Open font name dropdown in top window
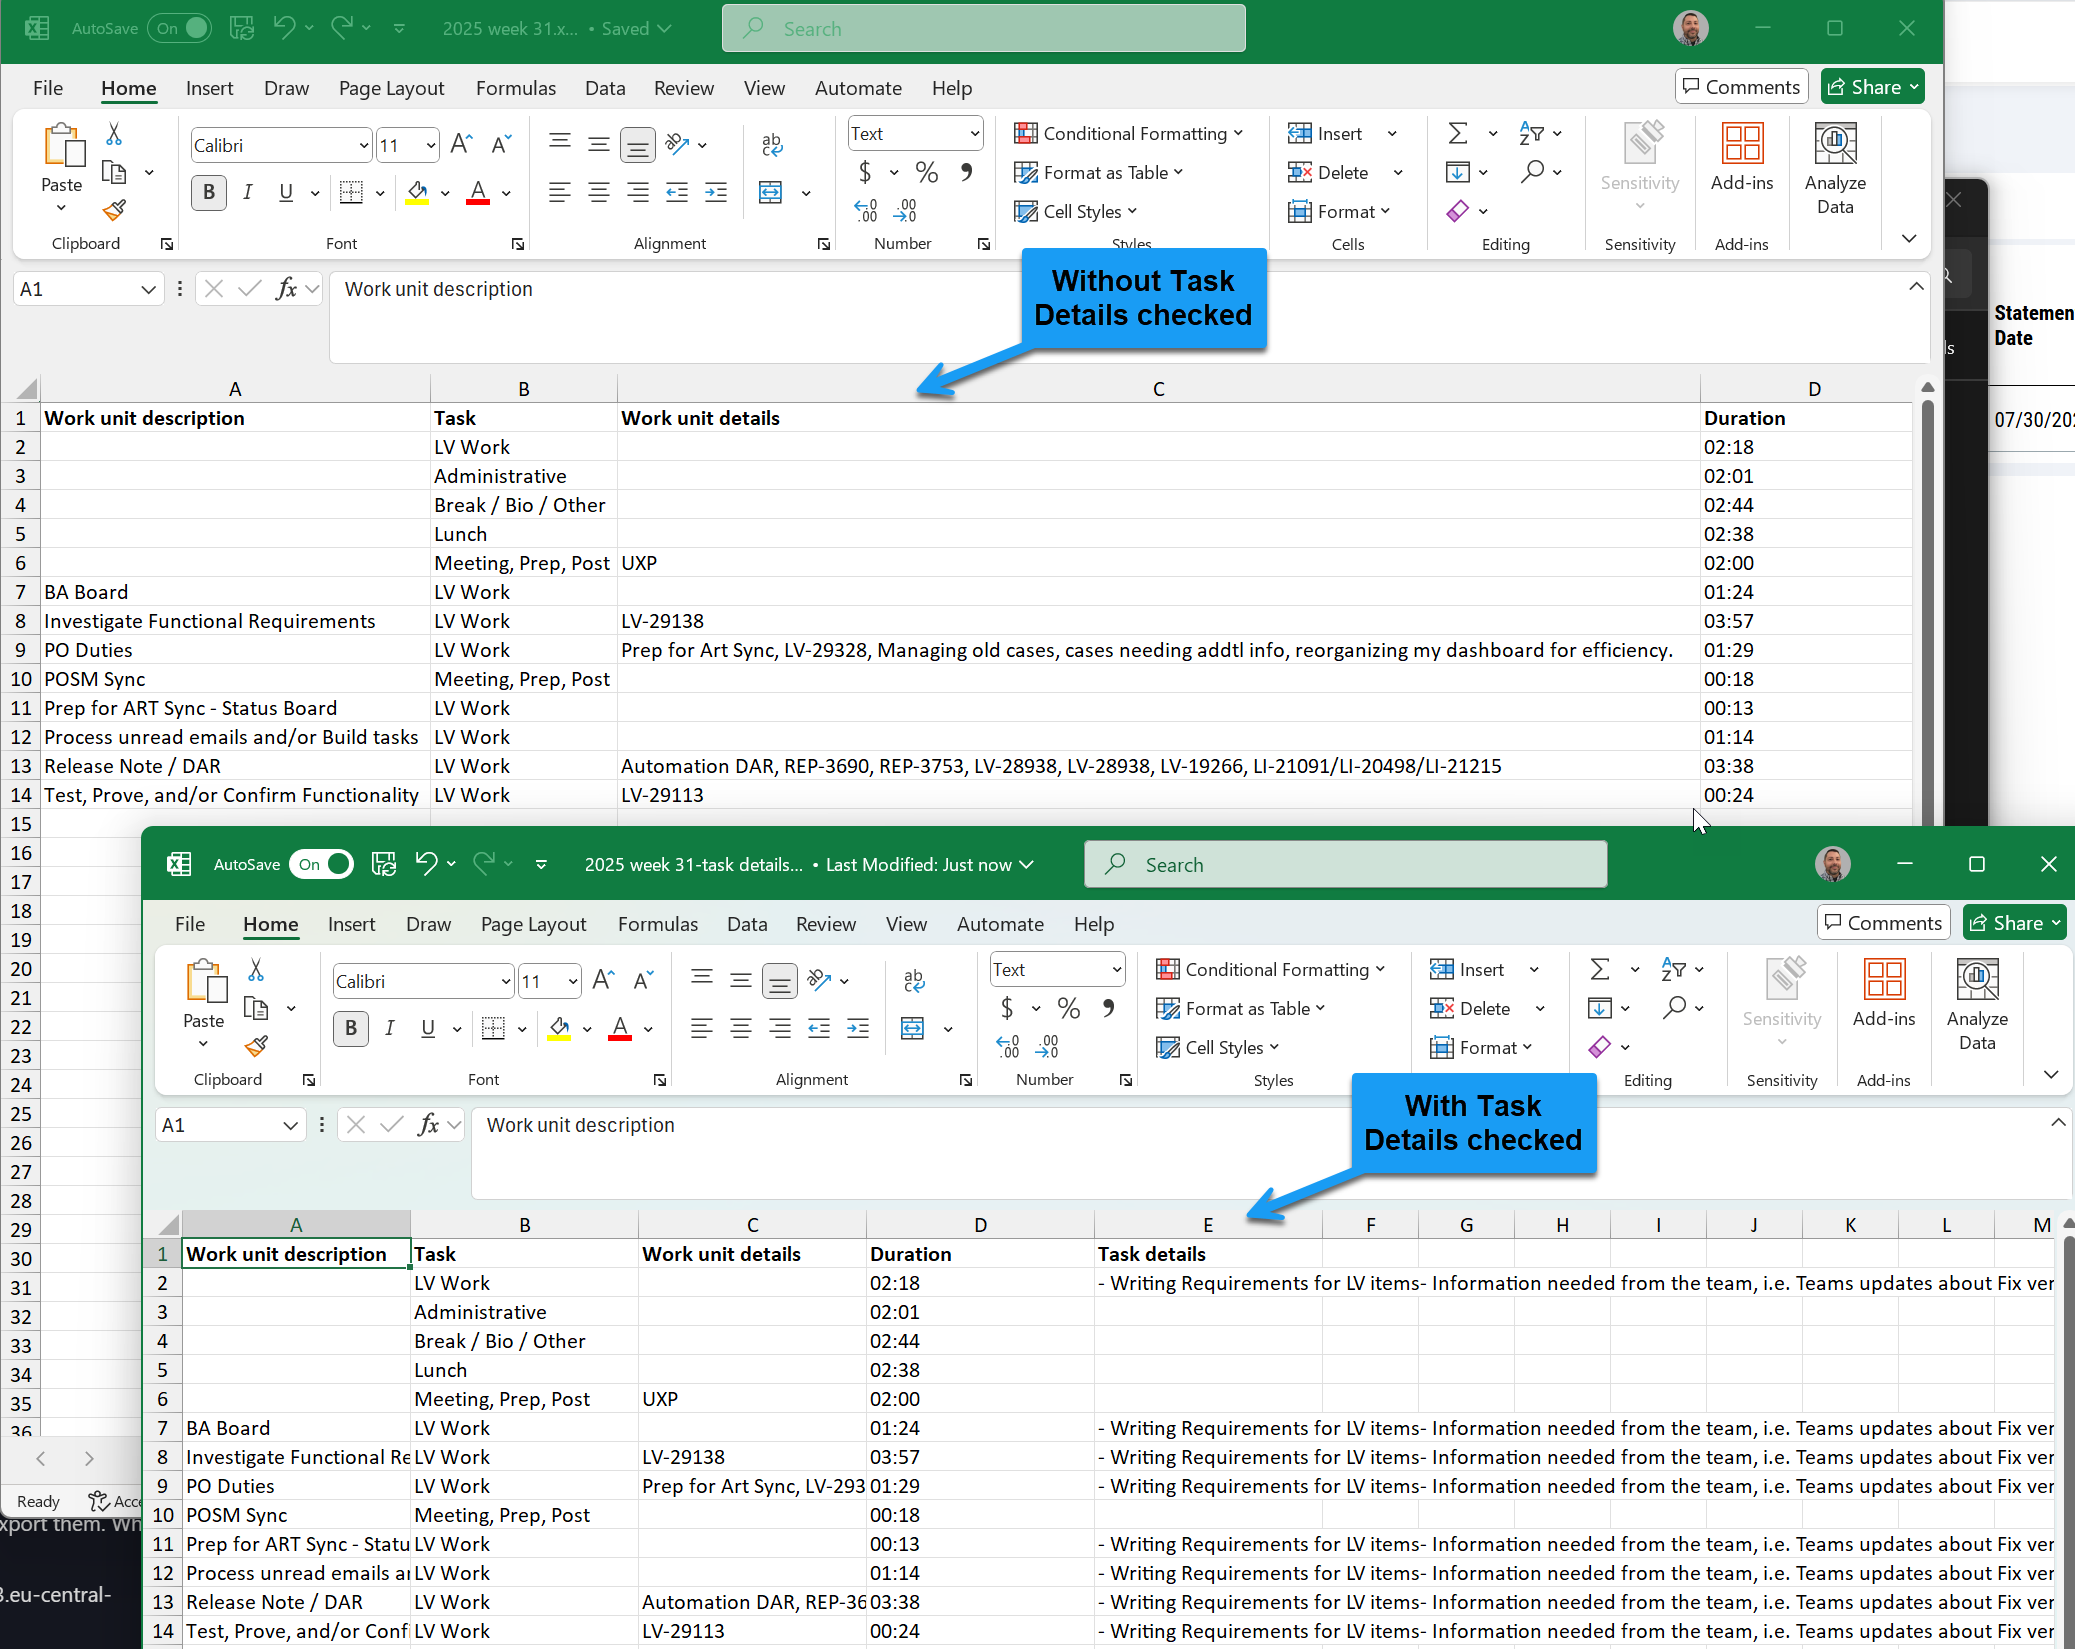2075x1649 pixels. (x=364, y=146)
